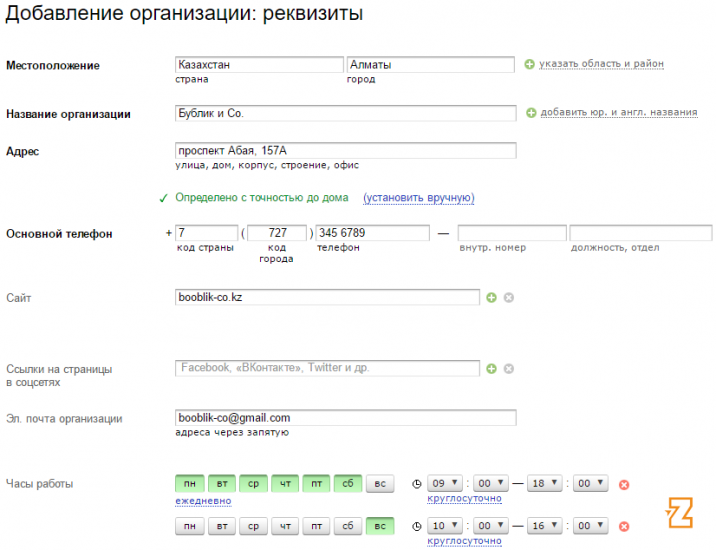Click the empty 'внутр. номер' extension field
The image size is (716, 550).
coord(512,233)
